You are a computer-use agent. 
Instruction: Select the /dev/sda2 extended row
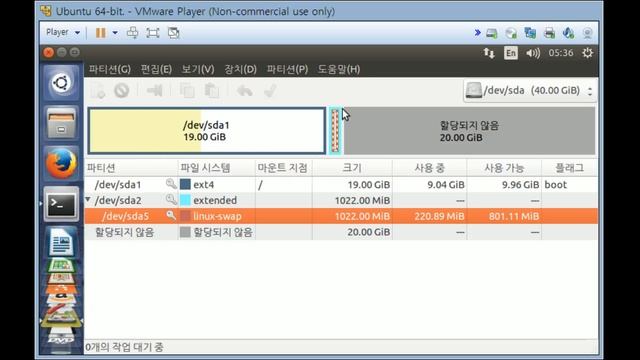click(x=341, y=200)
